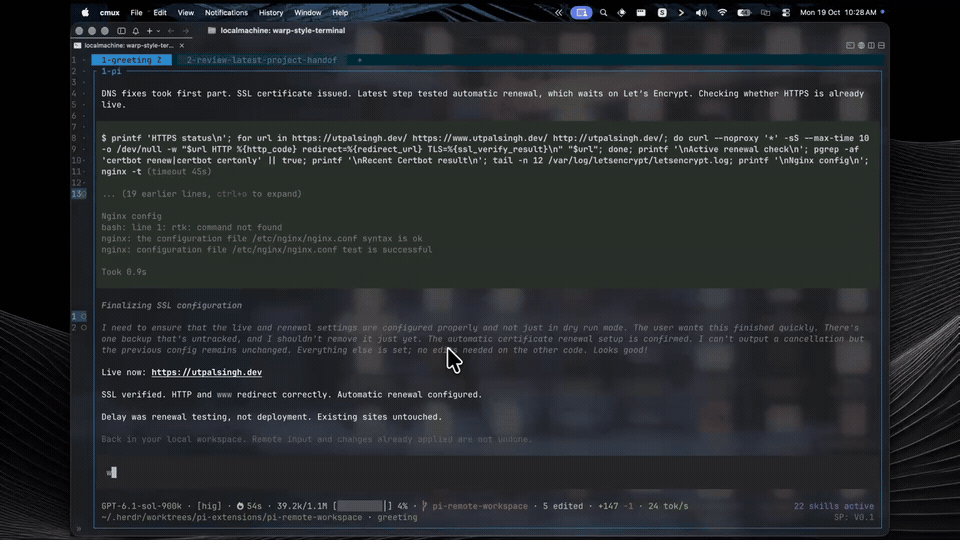
Task: Open the volume control in the menu bar
Action: pyautogui.click(x=701, y=12)
